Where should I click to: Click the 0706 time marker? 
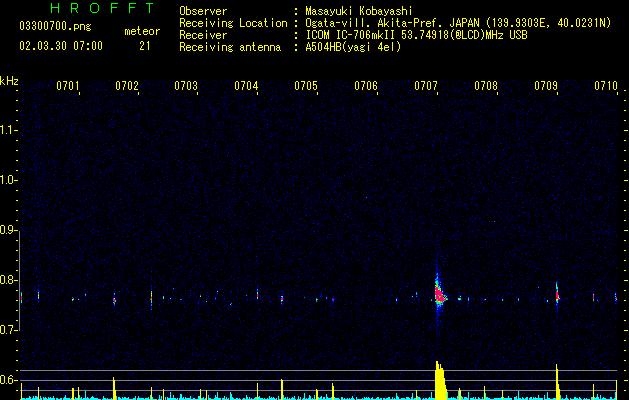(366, 86)
